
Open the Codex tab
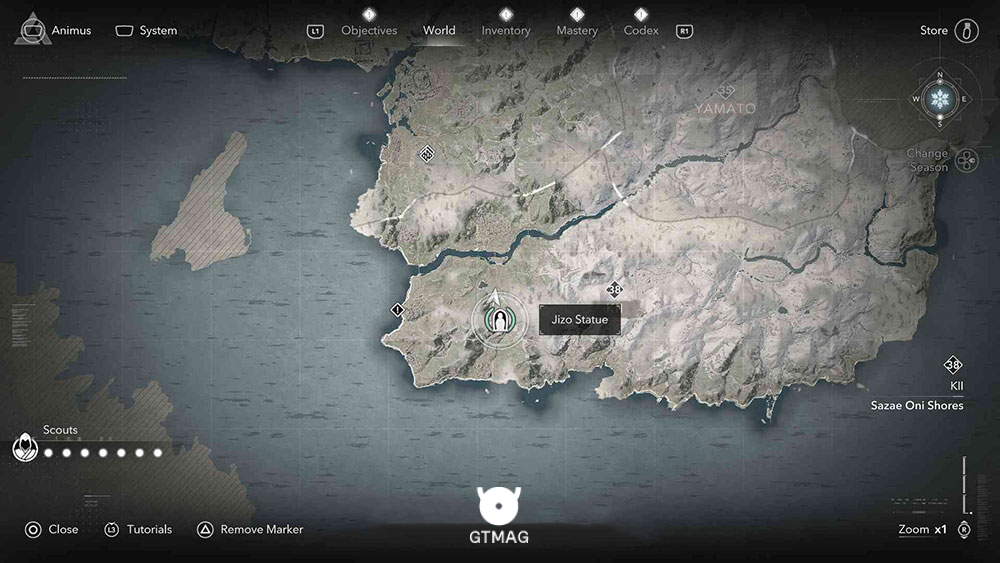pos(641,30)
